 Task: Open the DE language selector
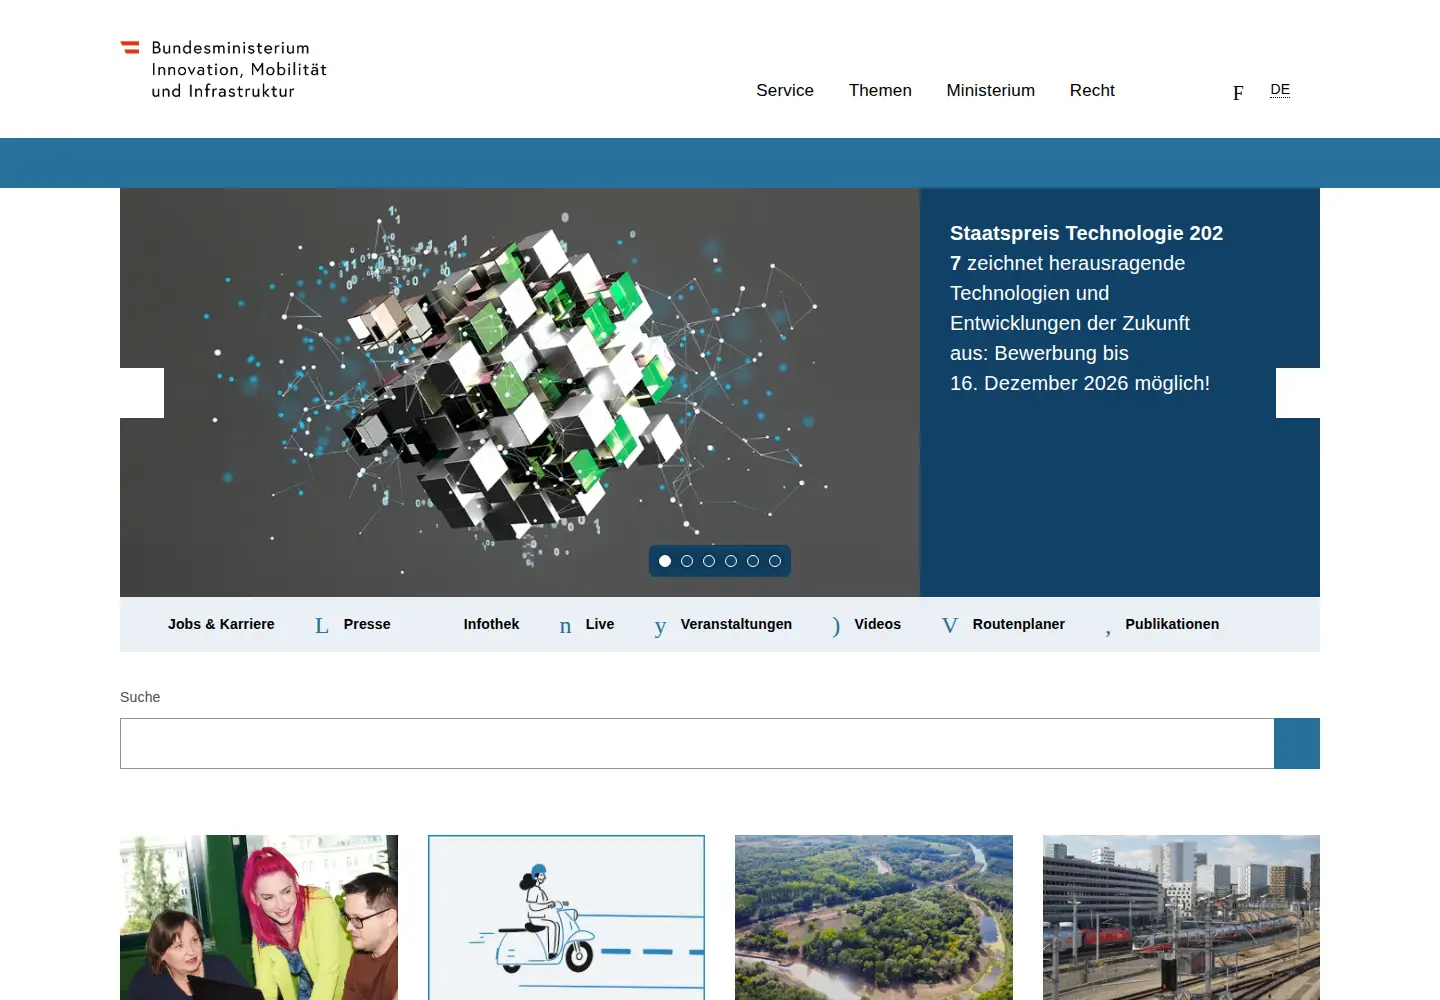(x=1280, y=90)
